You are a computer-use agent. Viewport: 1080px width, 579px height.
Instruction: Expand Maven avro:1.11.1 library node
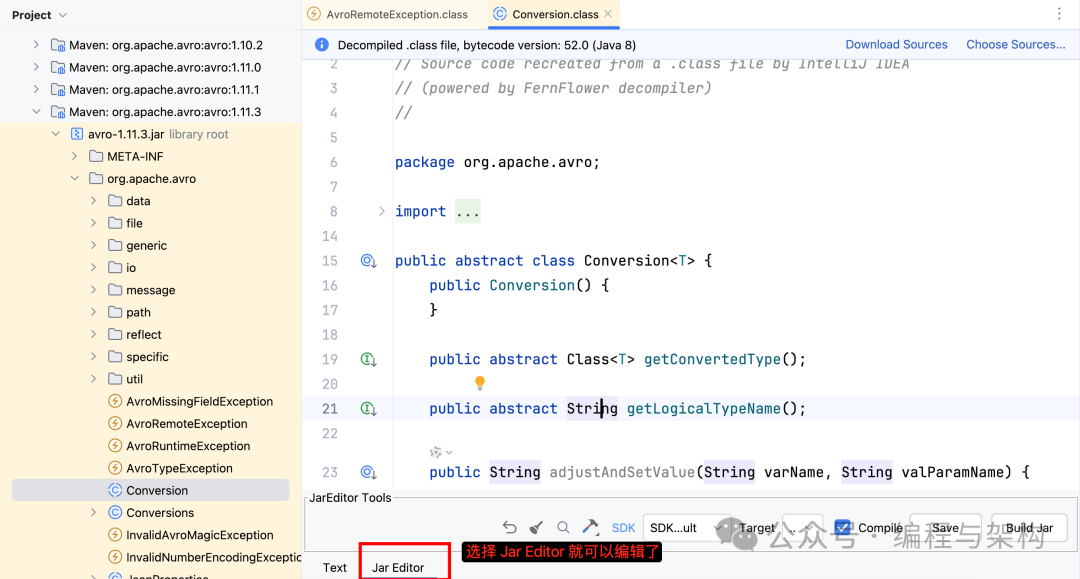coord(37,90)
